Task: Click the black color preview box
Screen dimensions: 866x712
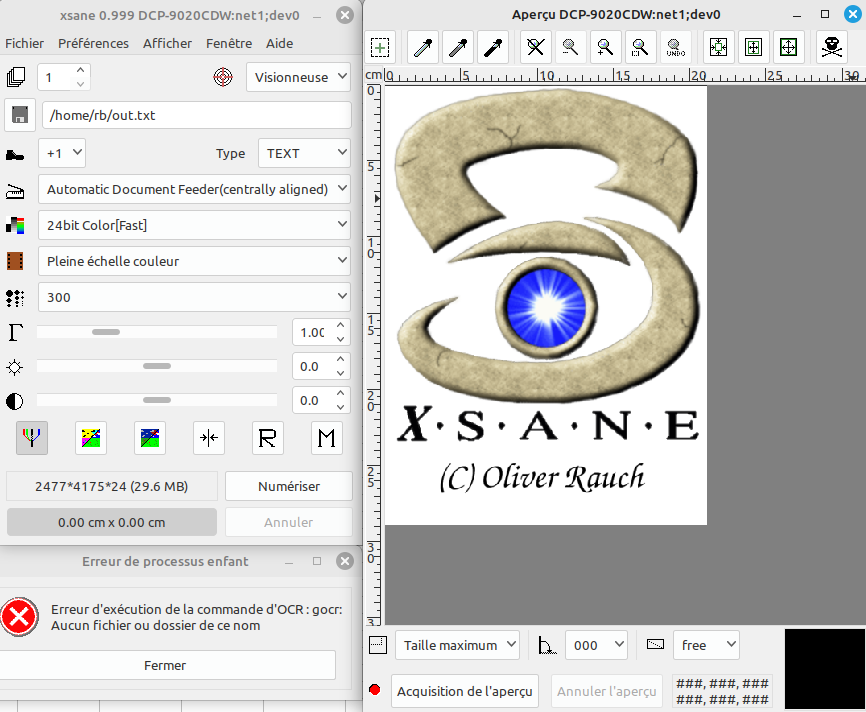Action: pos(825,668)
